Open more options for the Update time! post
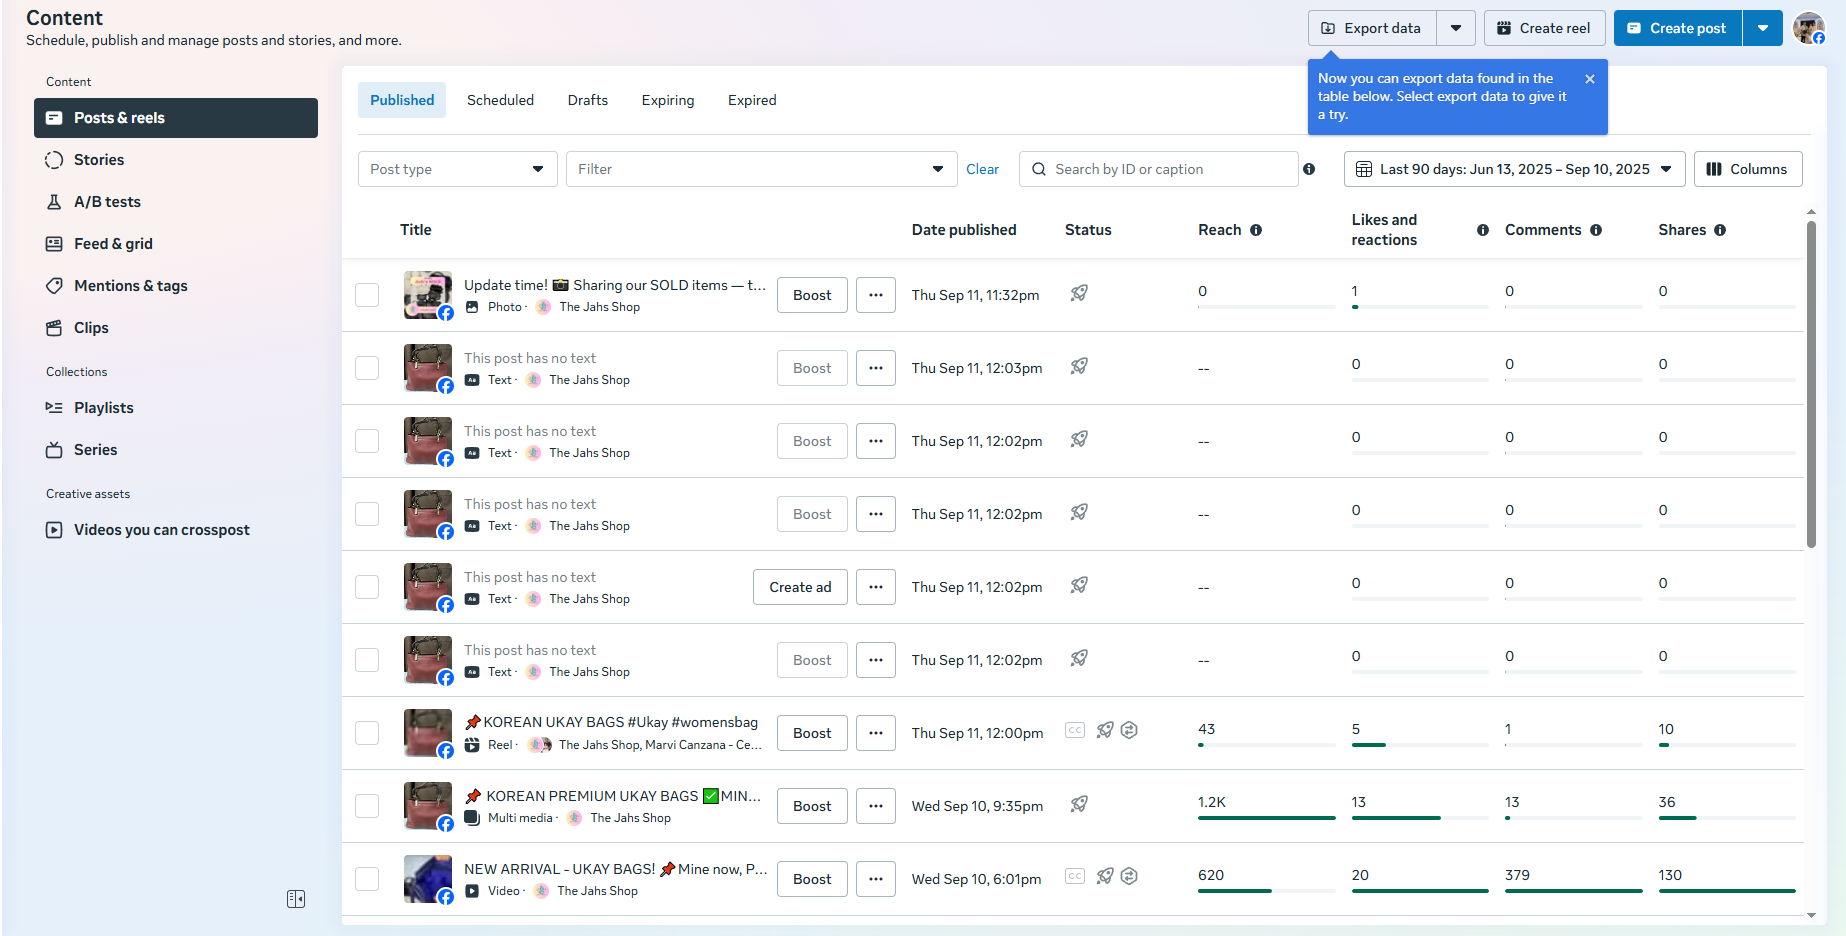This screenshot has height=936, width=1846. click(876, 295)
